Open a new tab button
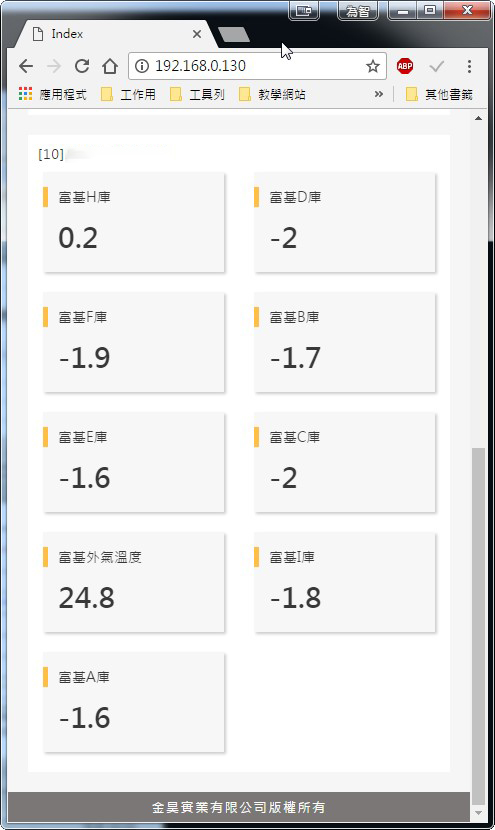 point(234,34)
